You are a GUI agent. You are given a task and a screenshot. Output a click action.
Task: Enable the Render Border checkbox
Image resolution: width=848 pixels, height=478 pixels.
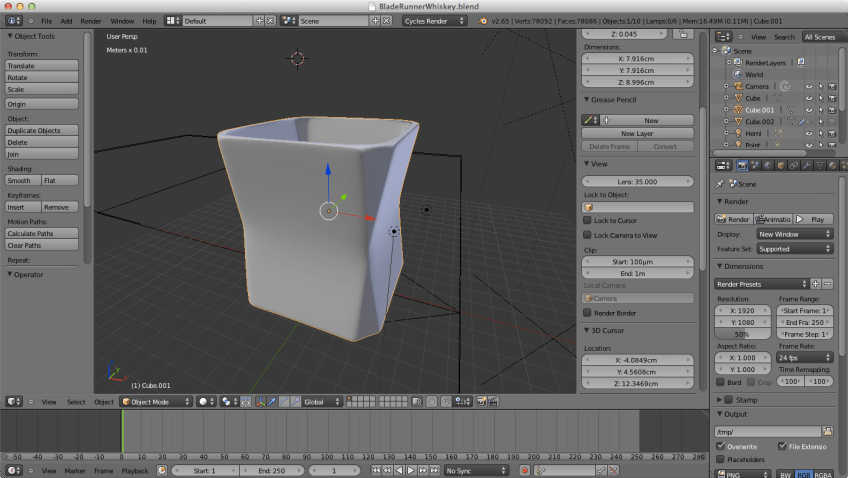pos(588,313)
